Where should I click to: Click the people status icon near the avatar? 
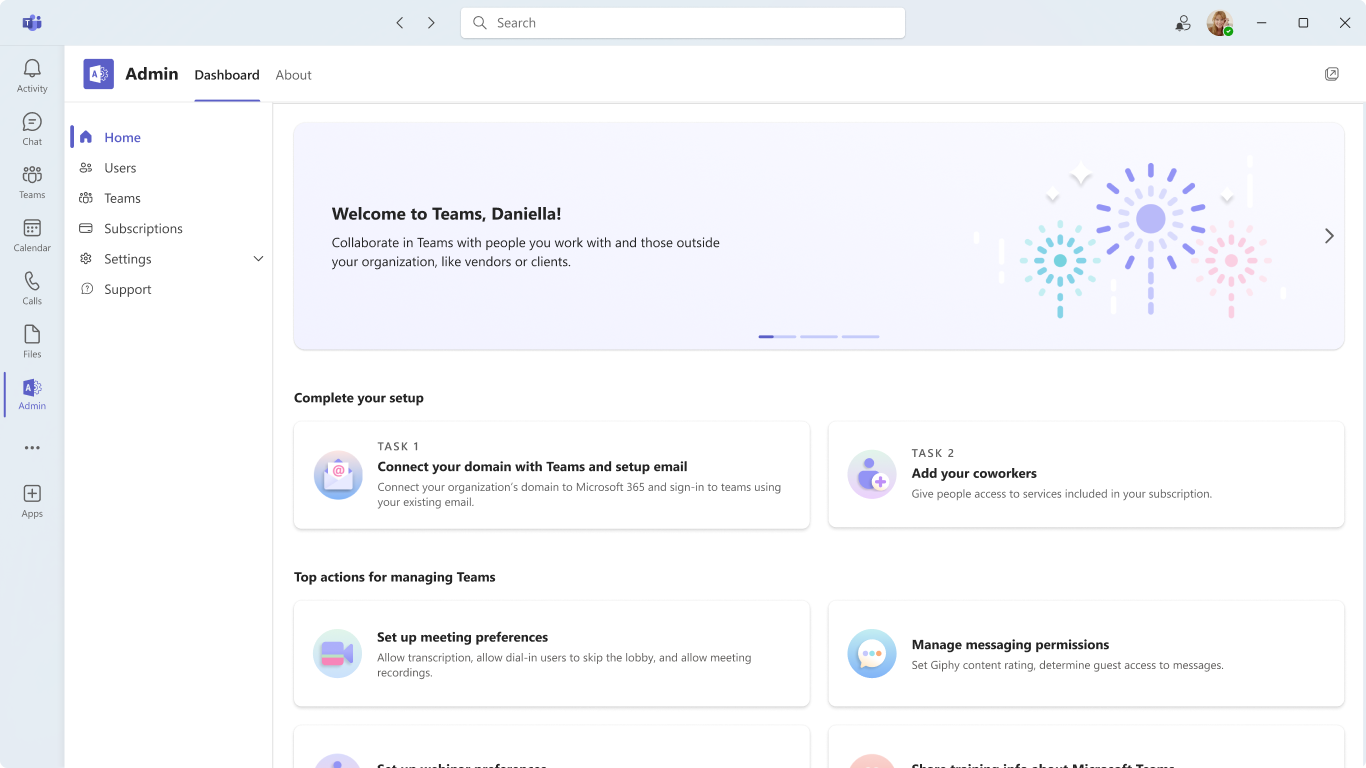click(1183, 23)
